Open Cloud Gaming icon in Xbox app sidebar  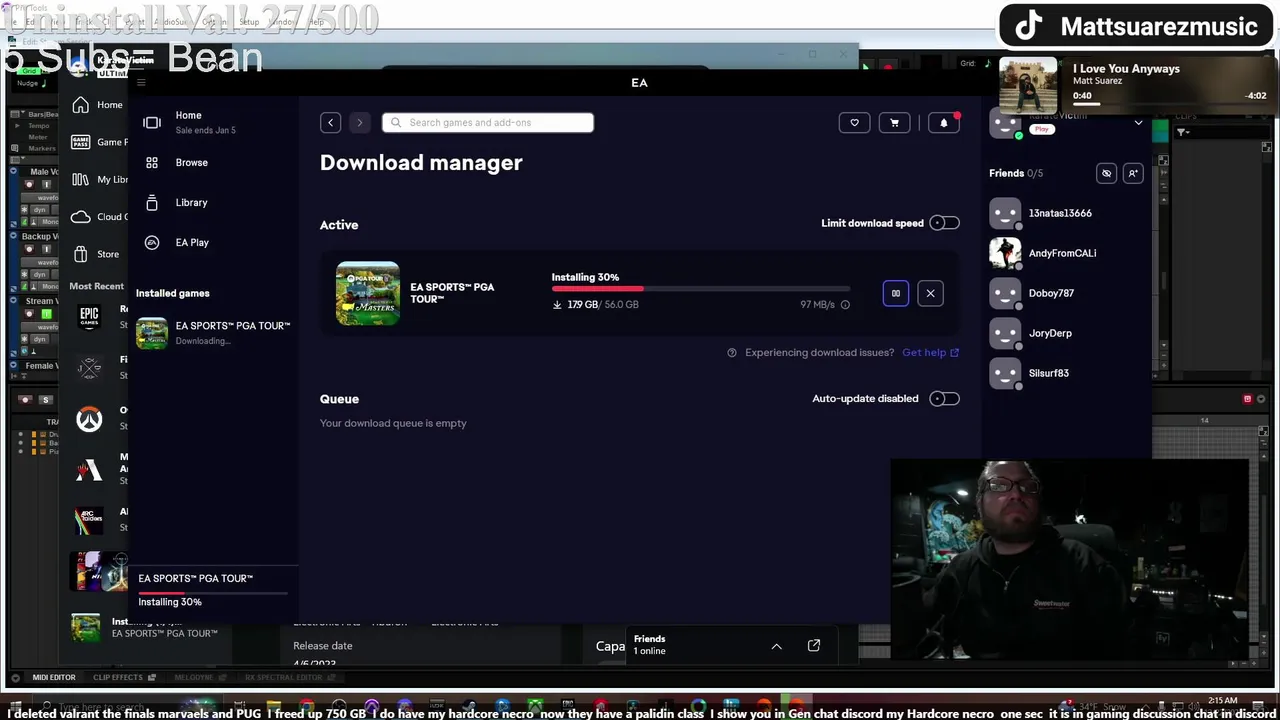pyautogui.click(x=81, y=217)
